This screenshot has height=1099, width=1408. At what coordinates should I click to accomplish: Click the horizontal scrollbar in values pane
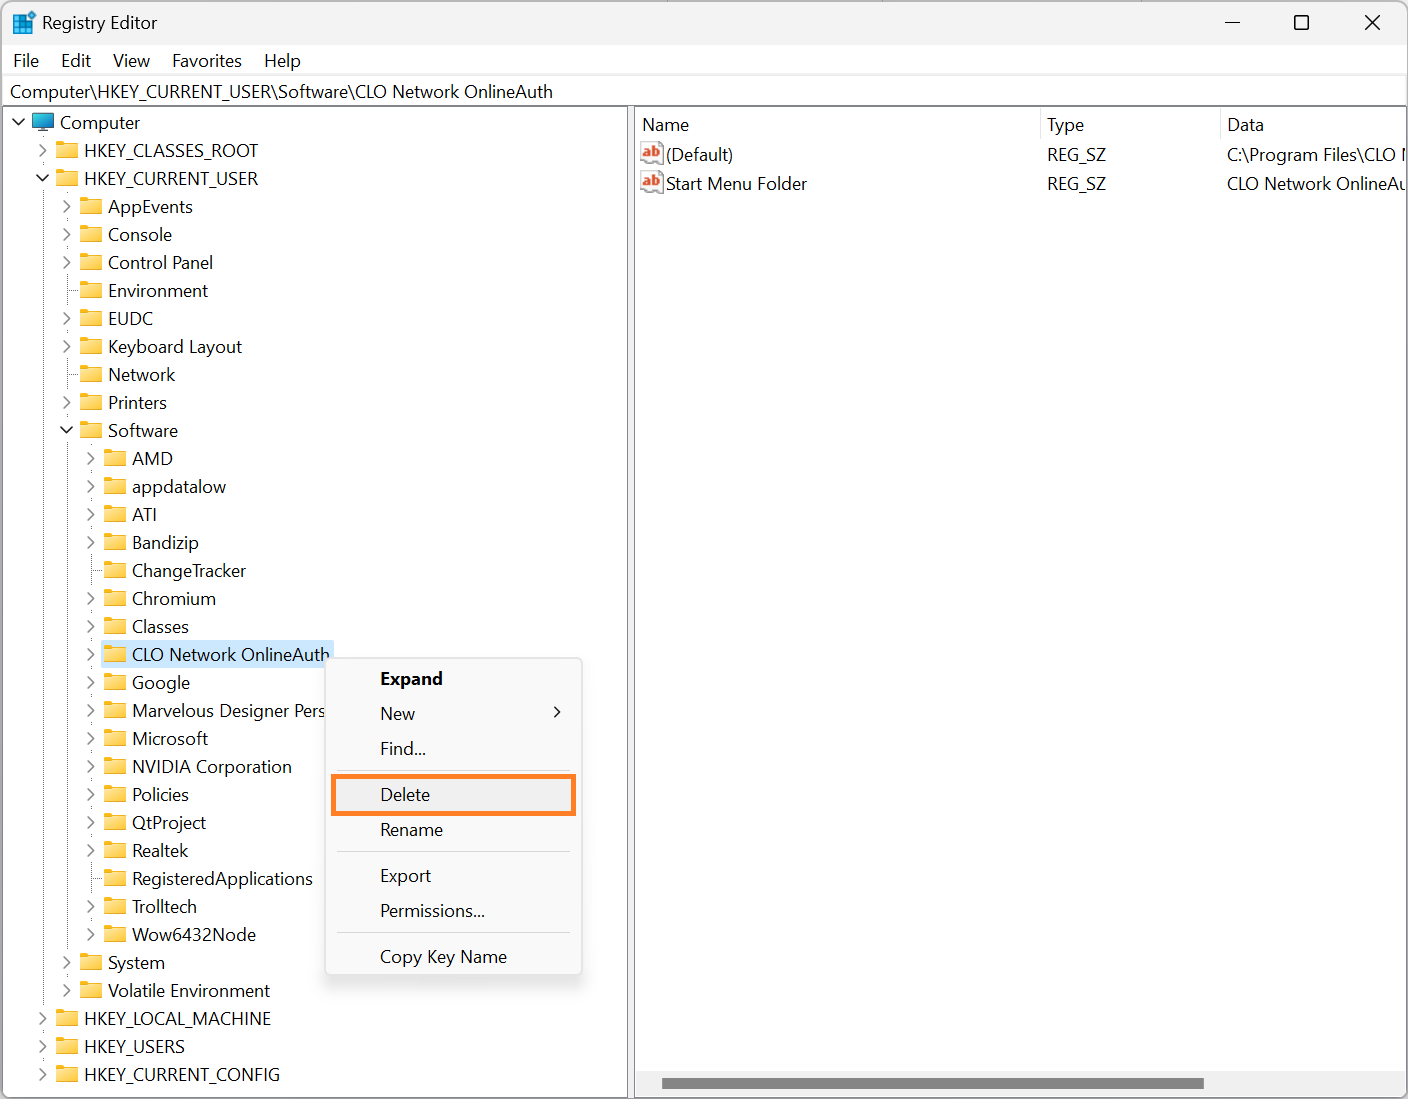932,1083
